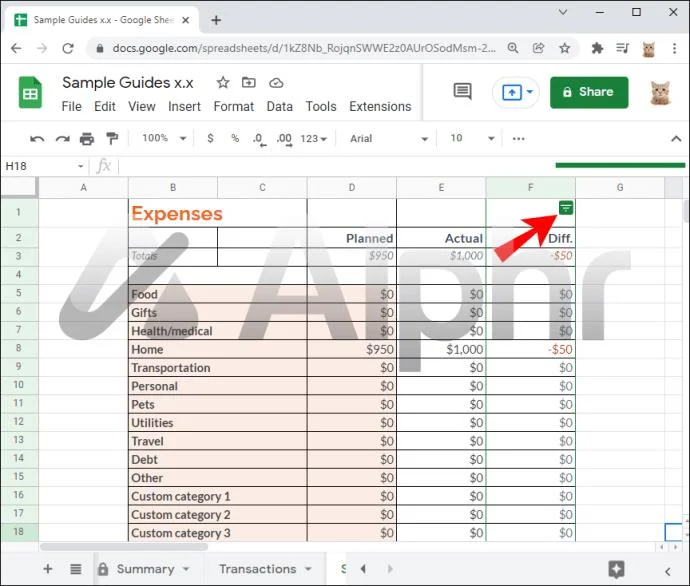Open a new browser tab
The width and height of the screenshot is (690, 586).
[x=216, y=20]
